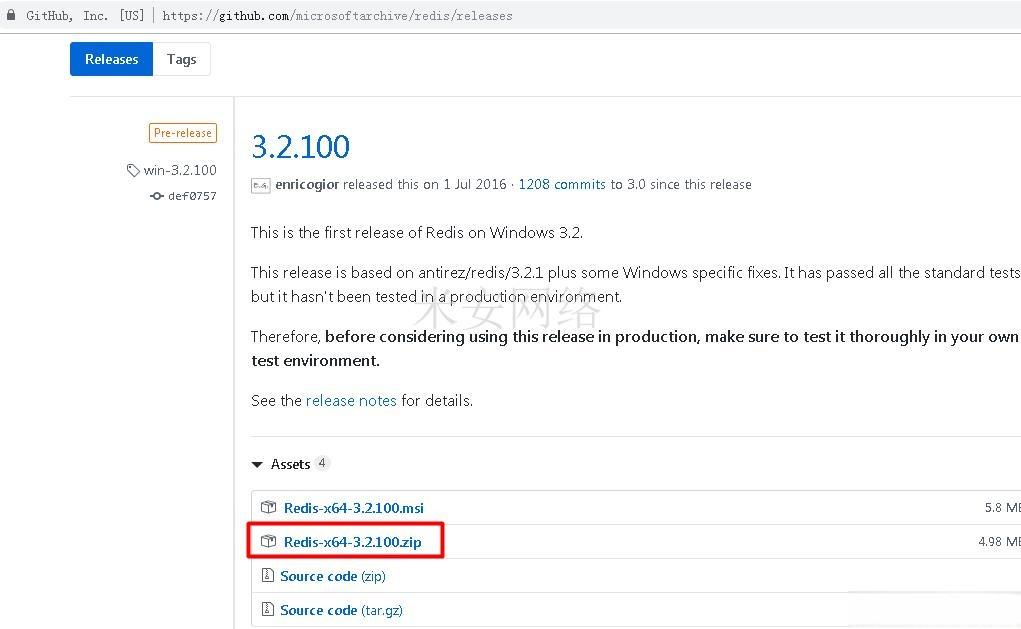This screenshot has width=1021, height=629.
Task: Click the sentence starting "This release is based on antirez/redis/3.2.1"
Action: click(x=636, y=285)
